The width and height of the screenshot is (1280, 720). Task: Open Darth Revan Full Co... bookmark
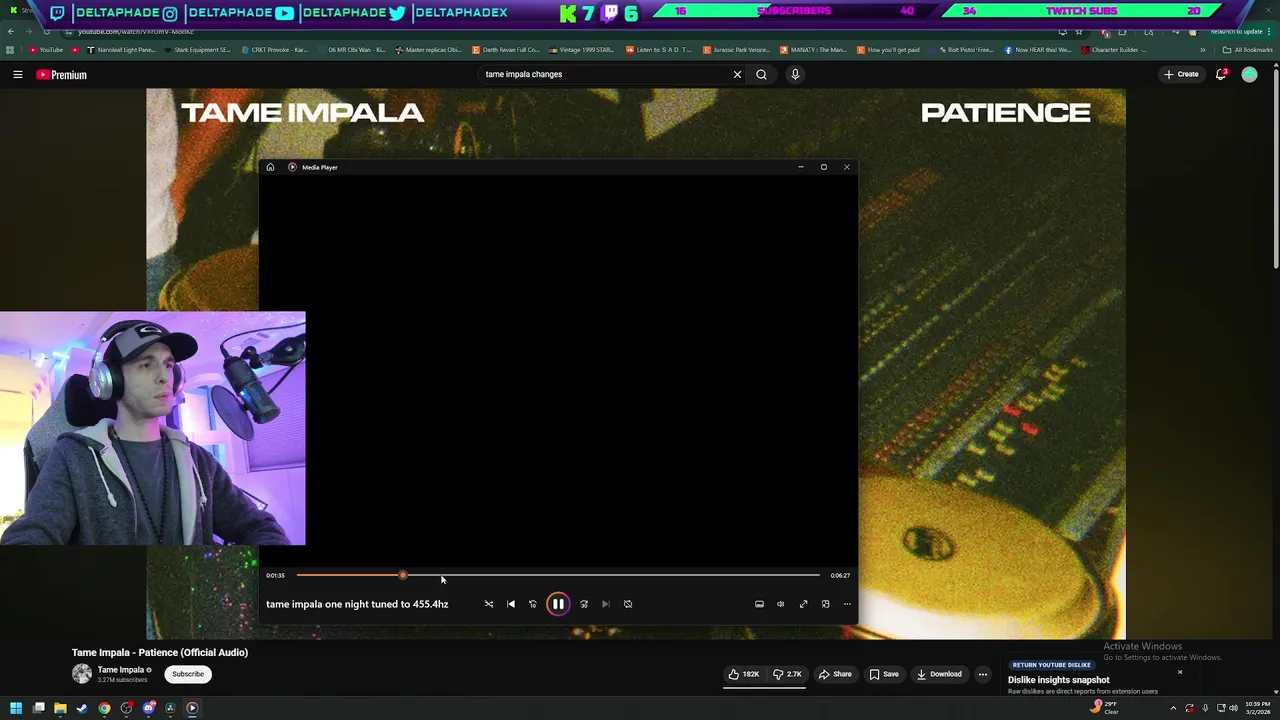click(x=506, y=50)
